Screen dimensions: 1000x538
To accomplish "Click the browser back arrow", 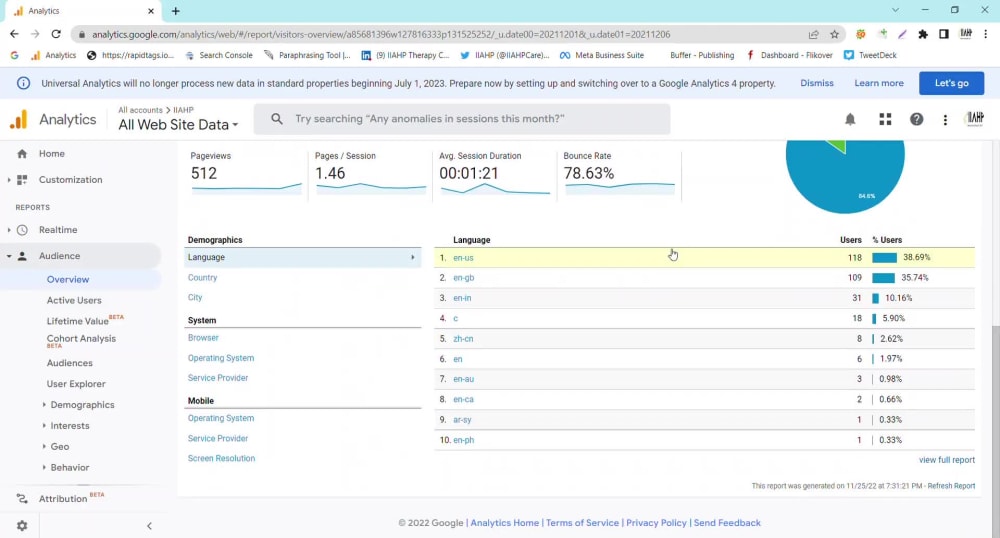I will [14, 34].
